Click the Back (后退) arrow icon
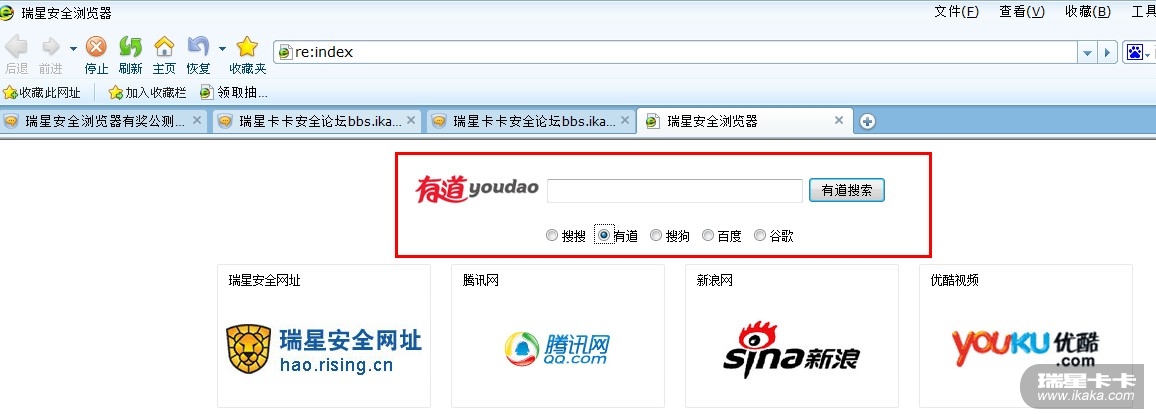 (x=16, y=48)
